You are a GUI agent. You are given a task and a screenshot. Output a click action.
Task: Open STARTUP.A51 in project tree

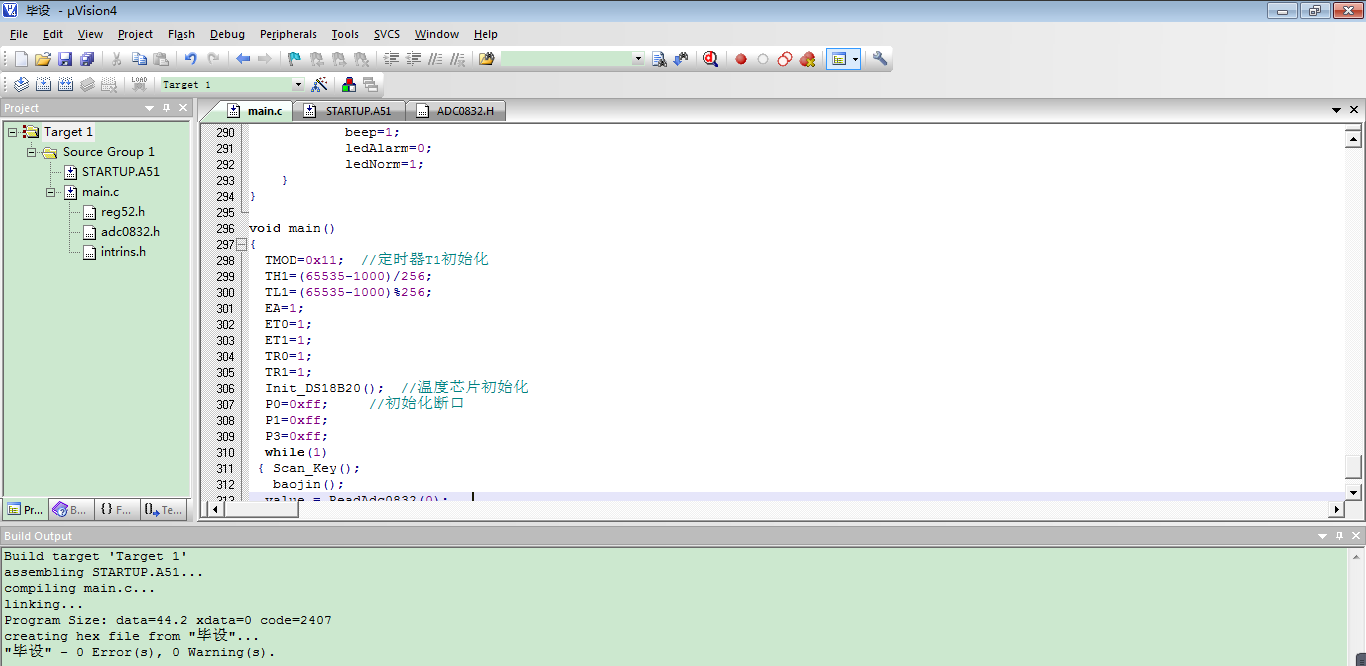click(x=120, y=172)
